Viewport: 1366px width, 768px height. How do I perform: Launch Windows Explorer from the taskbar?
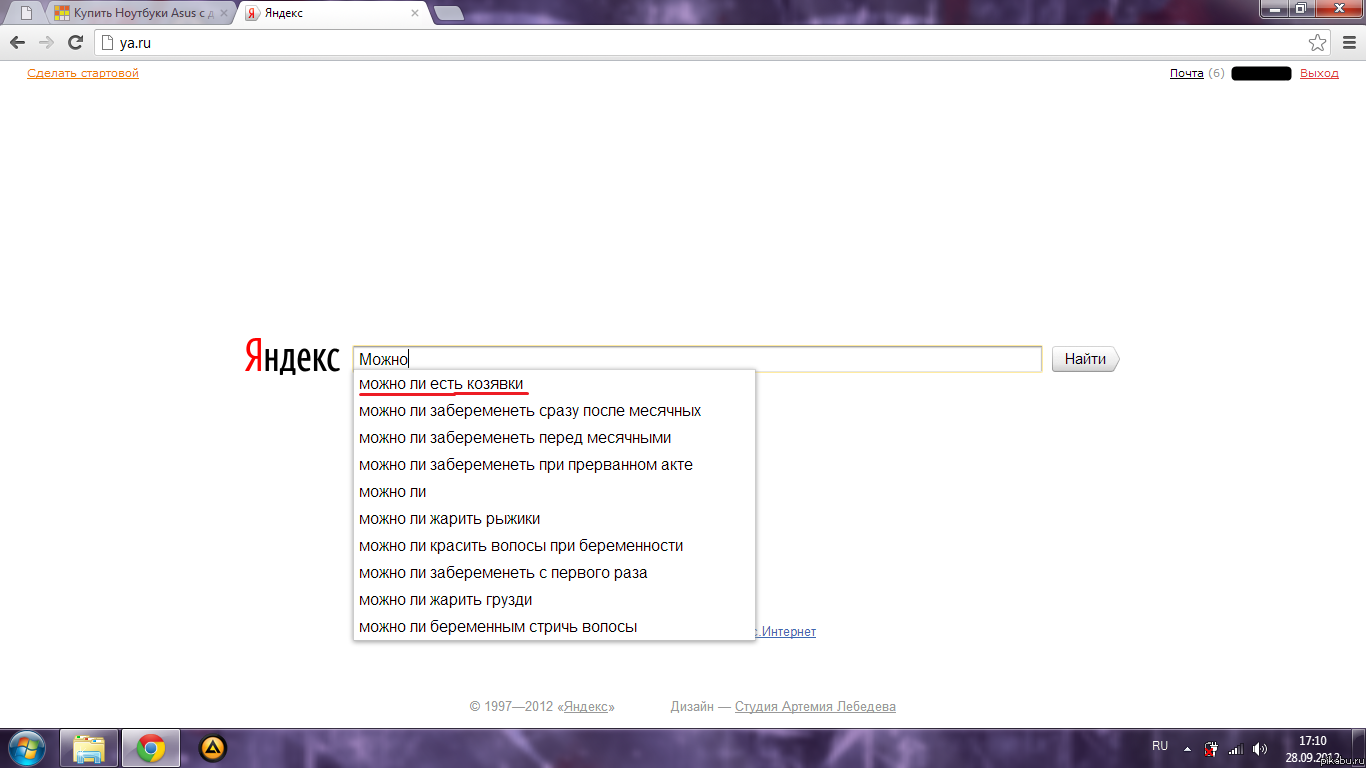tap(89, 748)
